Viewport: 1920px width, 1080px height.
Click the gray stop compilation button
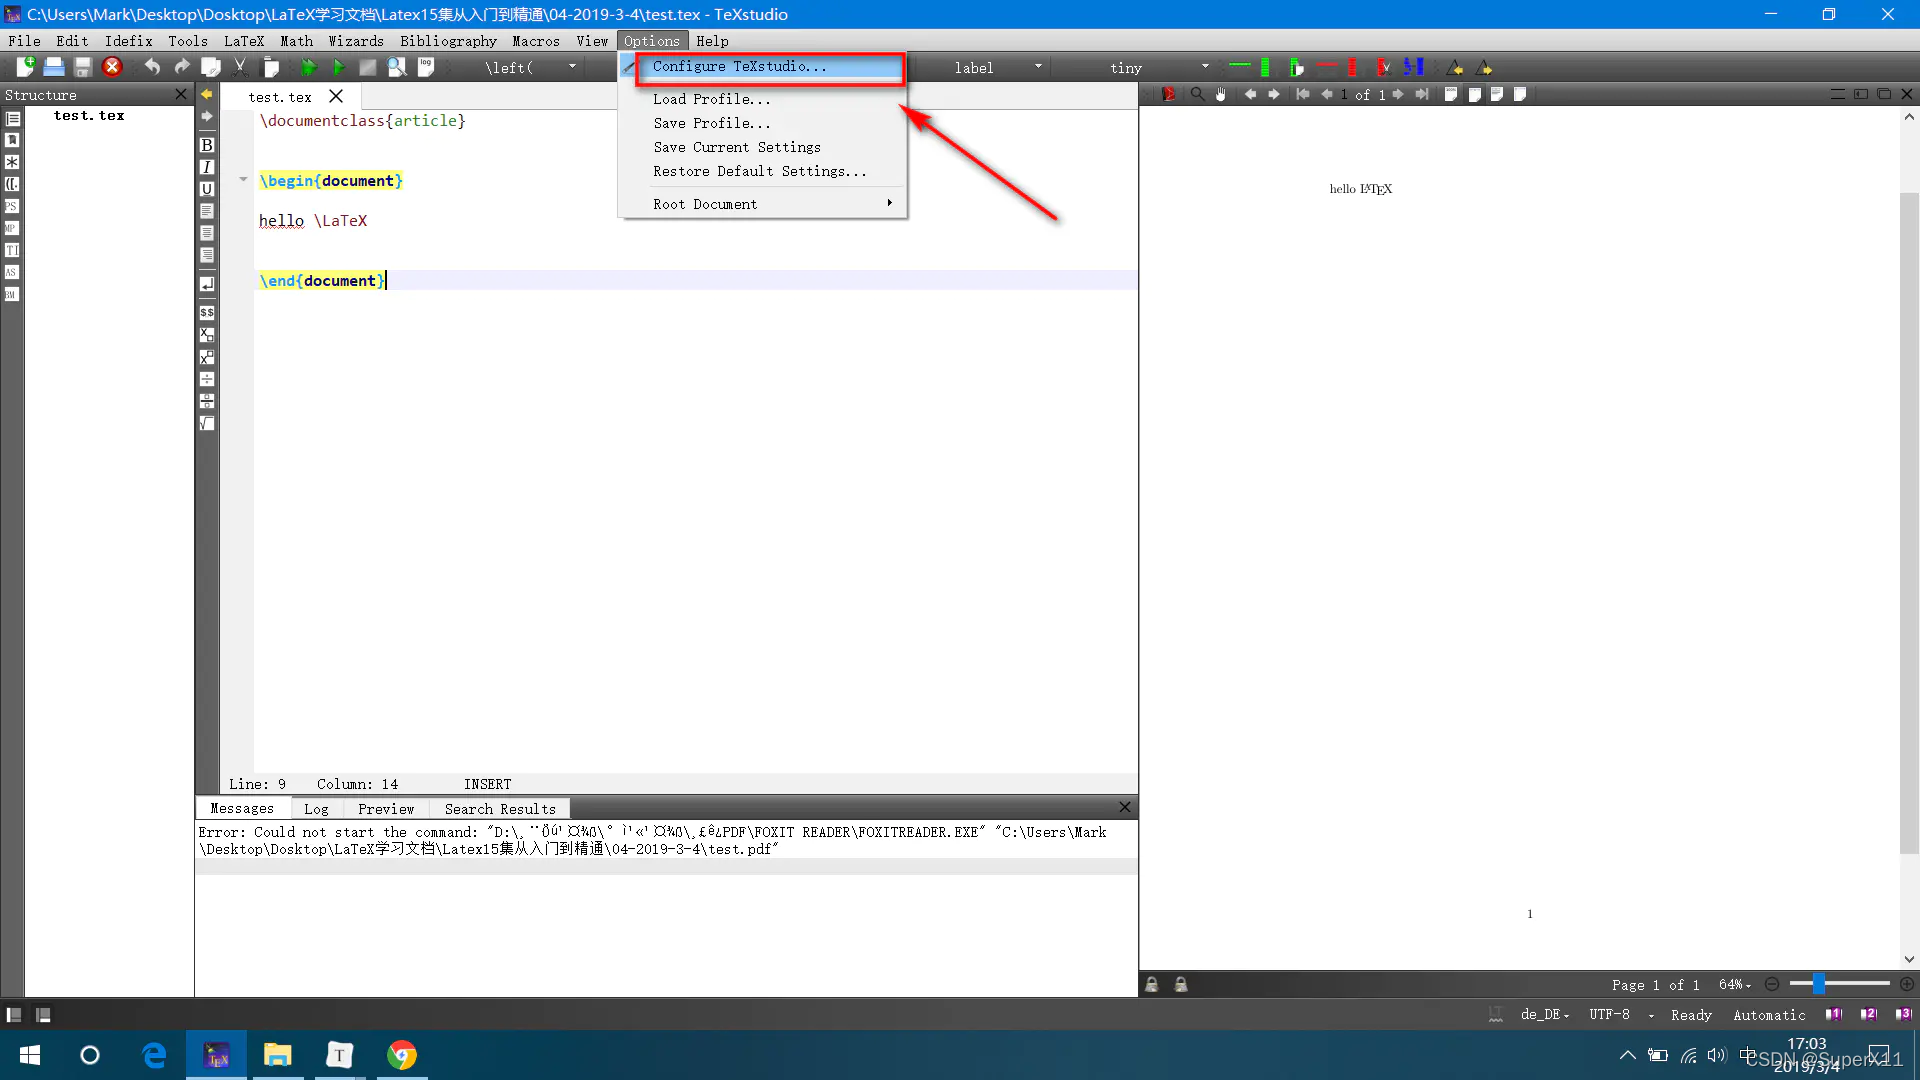pyautogui.click(x=367, y=67)
